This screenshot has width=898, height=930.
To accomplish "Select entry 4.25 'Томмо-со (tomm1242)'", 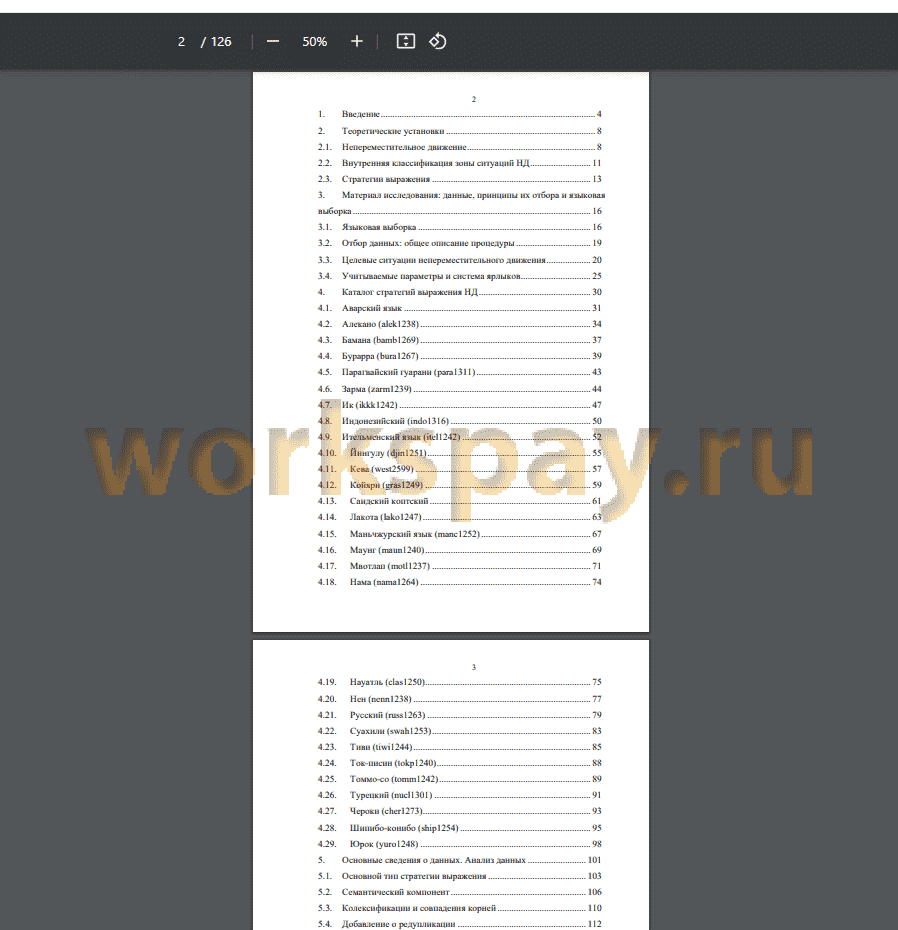I will tap(460, 779).
